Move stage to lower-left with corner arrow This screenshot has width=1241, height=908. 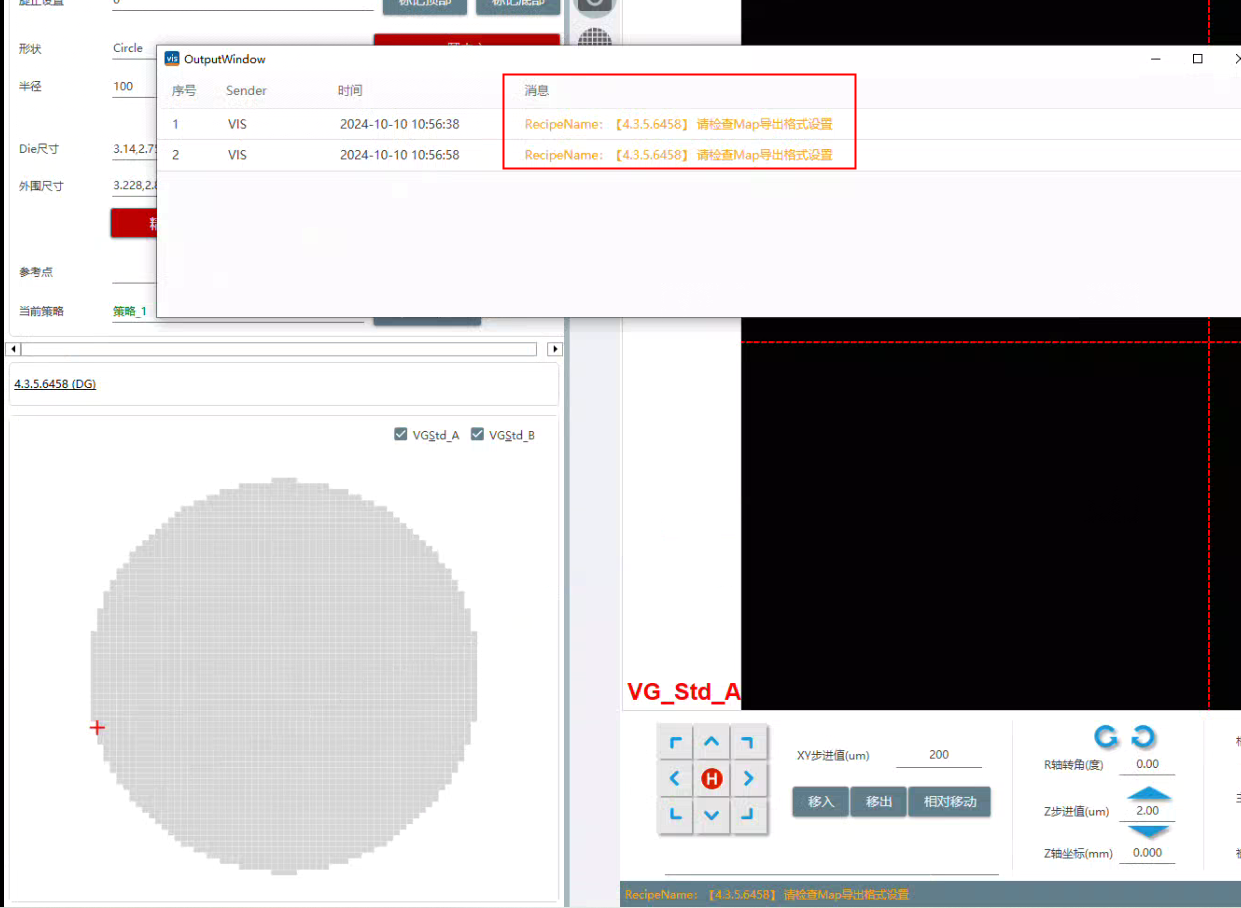coord(675,815)
